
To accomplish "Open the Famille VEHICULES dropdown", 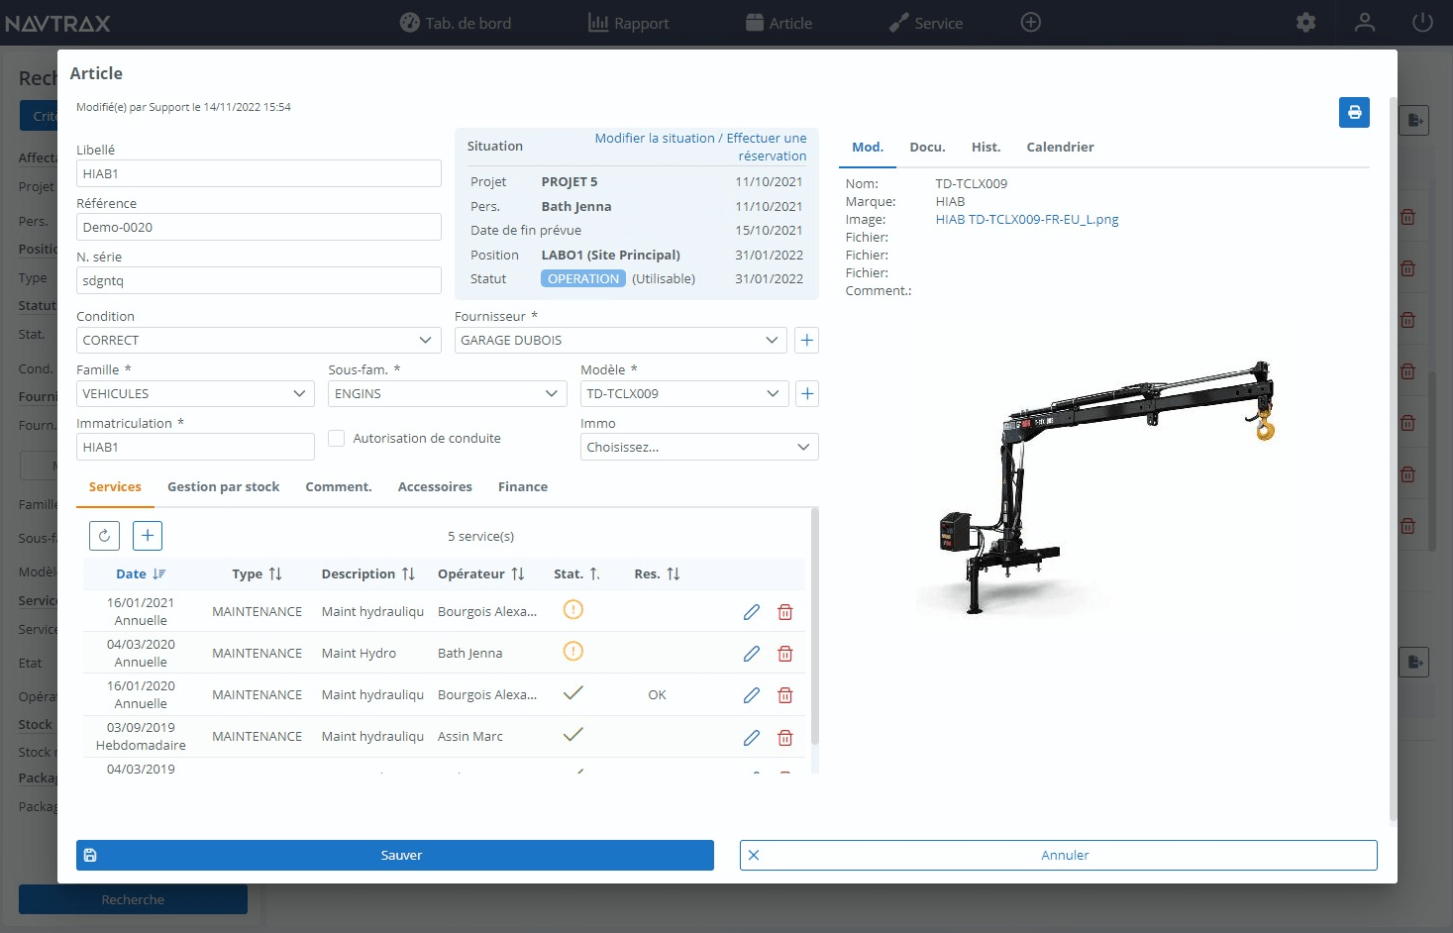I will (x=195, y=393).
